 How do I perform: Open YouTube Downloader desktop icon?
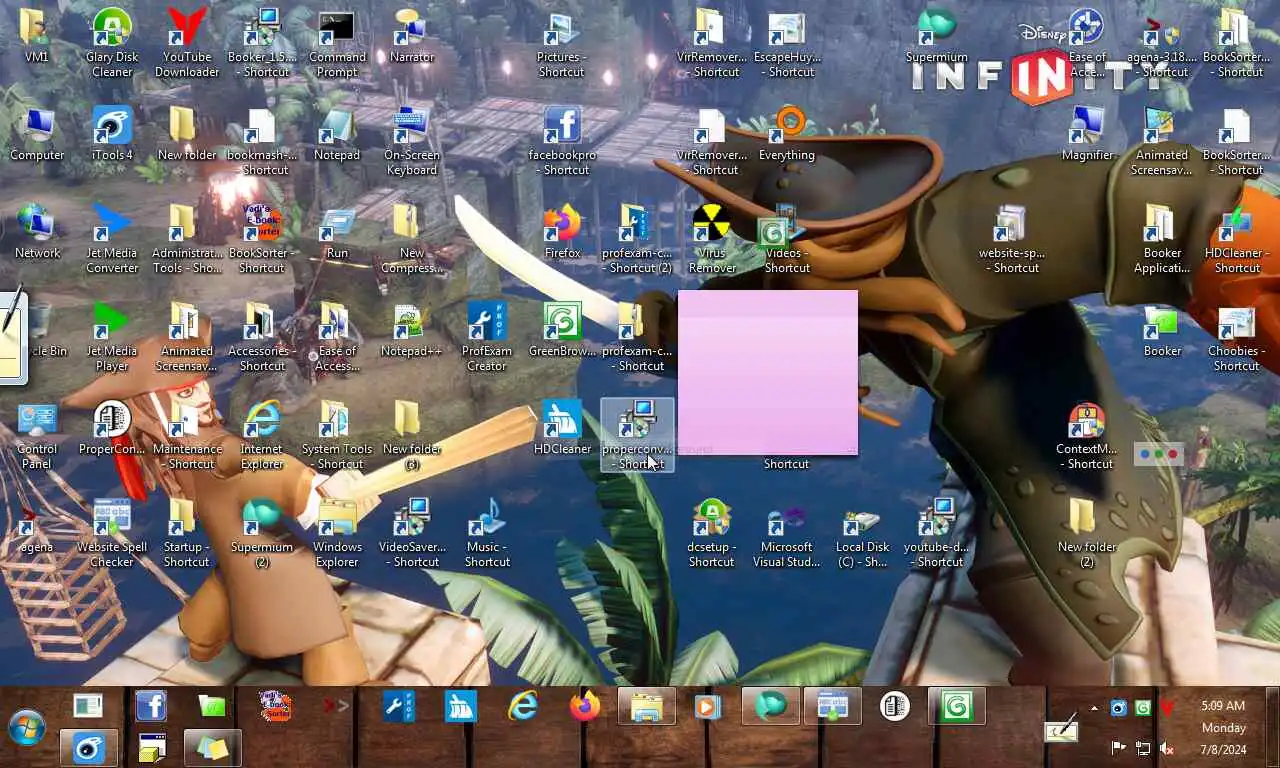coord(187,43)
